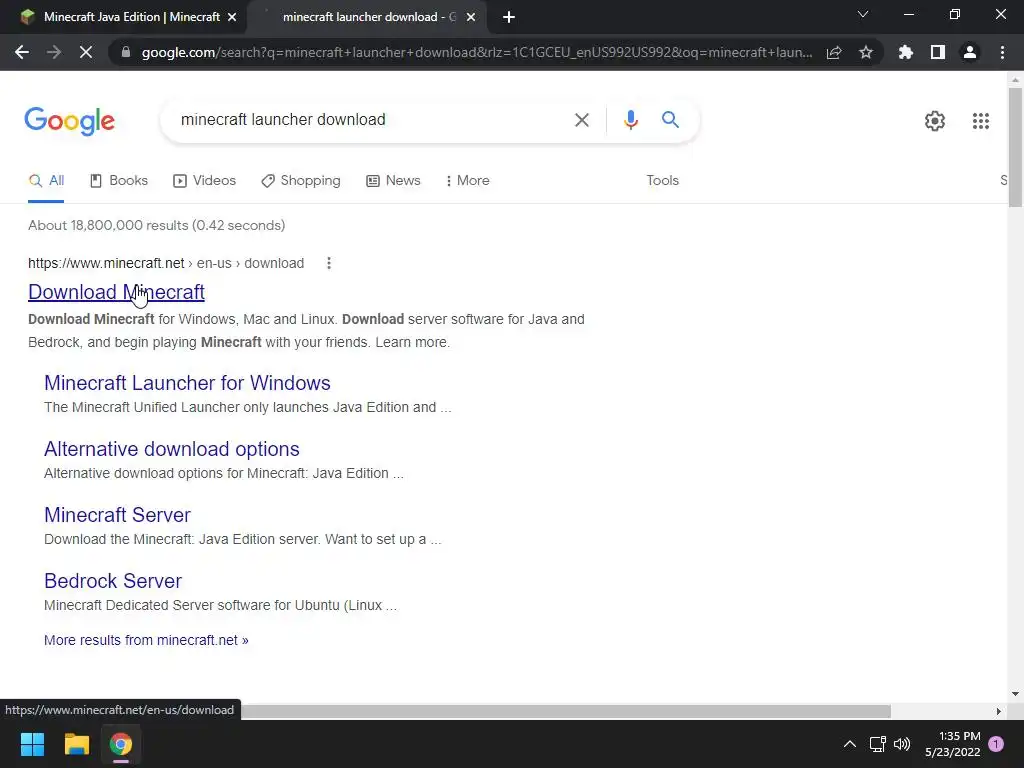
Task: Switch to Shopping results
Action: click(300, 181)
